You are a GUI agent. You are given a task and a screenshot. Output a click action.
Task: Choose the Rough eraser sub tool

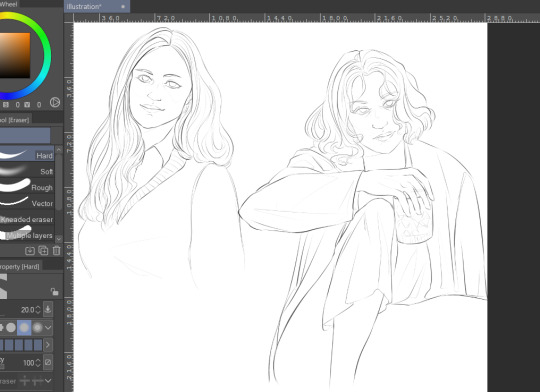27,187
